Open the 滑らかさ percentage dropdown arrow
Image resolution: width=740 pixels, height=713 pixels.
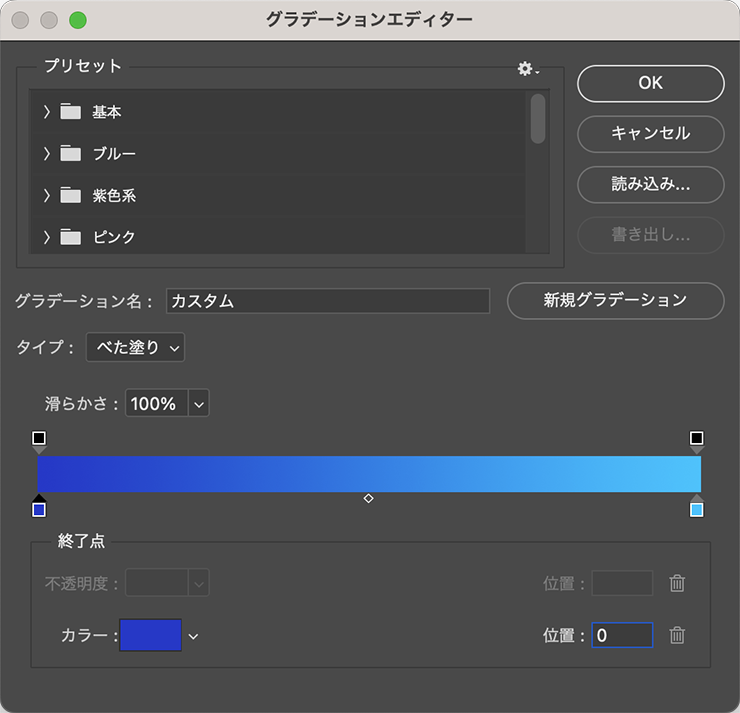click(x=198, y=404)
